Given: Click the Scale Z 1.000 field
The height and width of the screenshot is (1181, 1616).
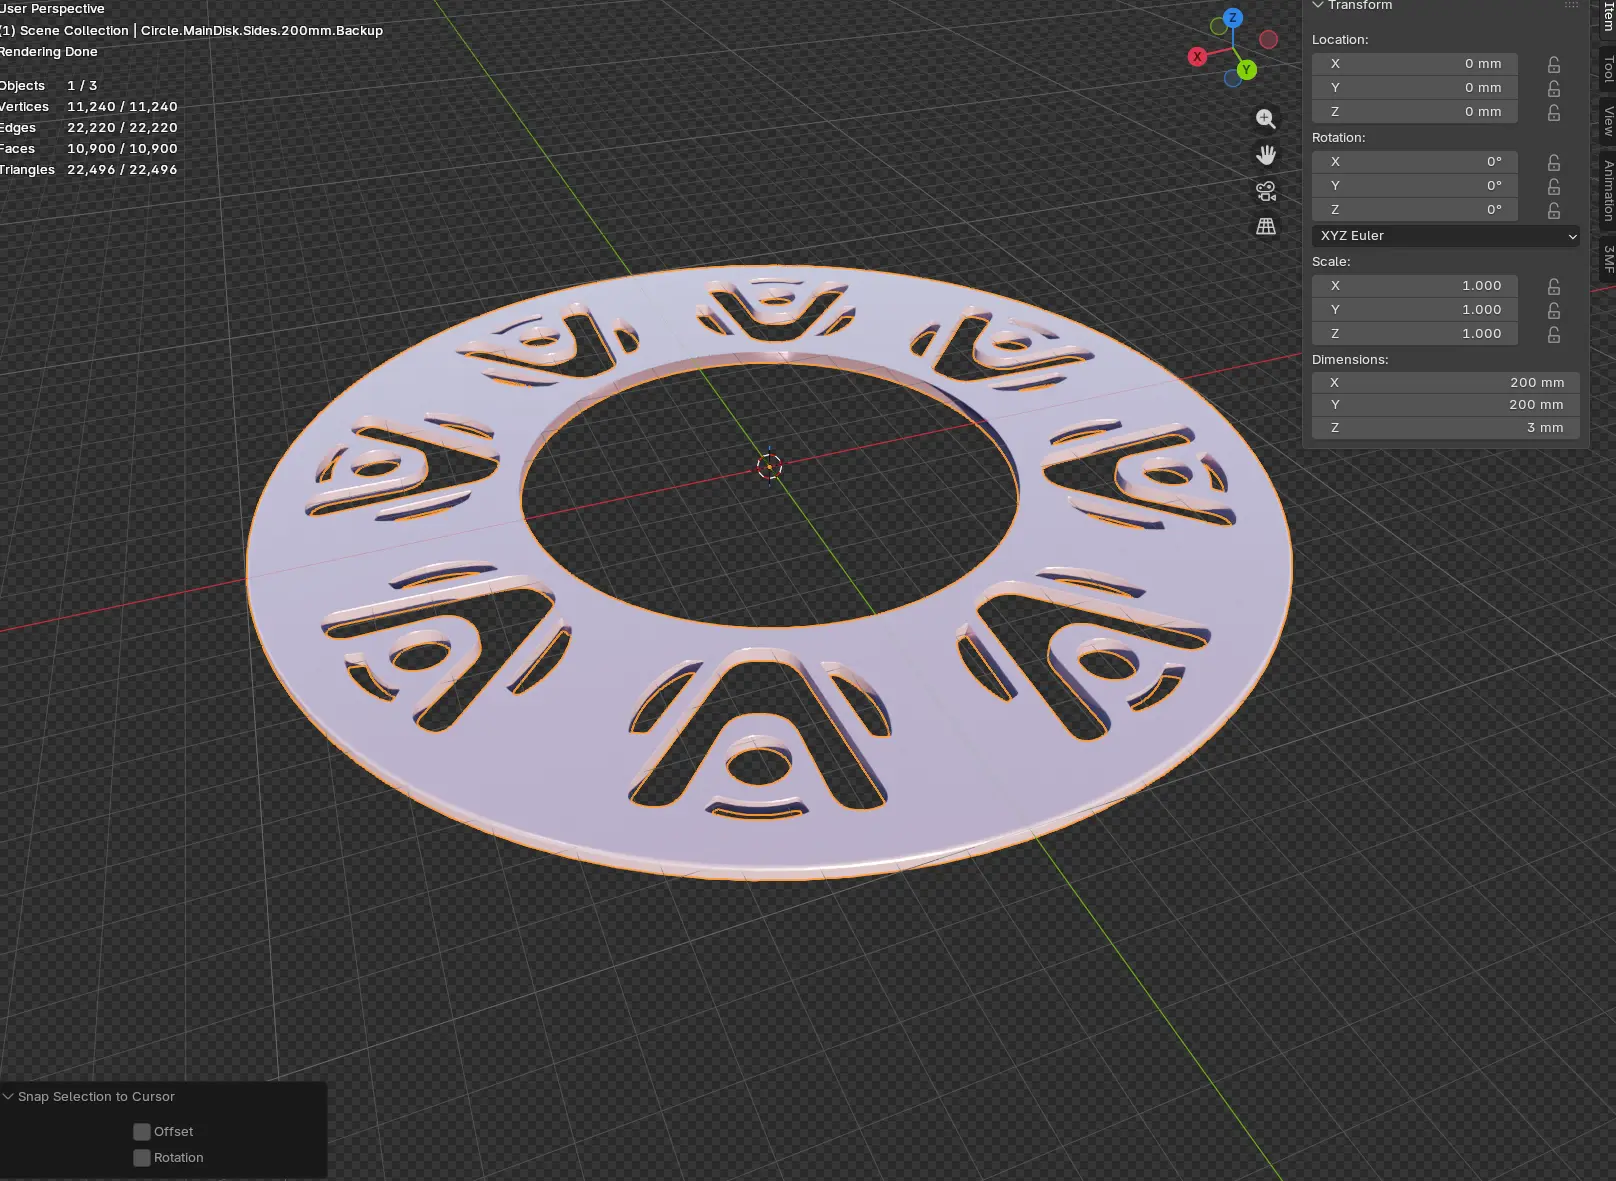Looking at the screenshot, I should [1415, 334].
